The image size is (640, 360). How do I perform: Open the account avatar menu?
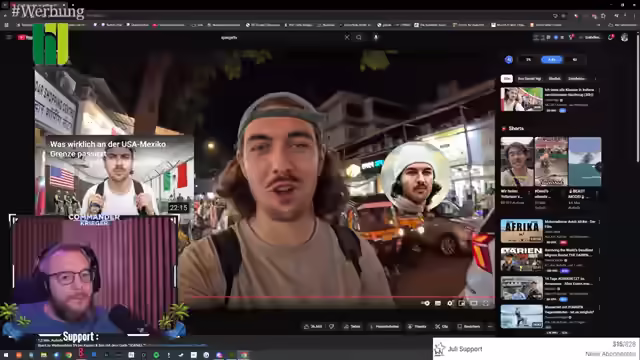click(x=624, y=37)
